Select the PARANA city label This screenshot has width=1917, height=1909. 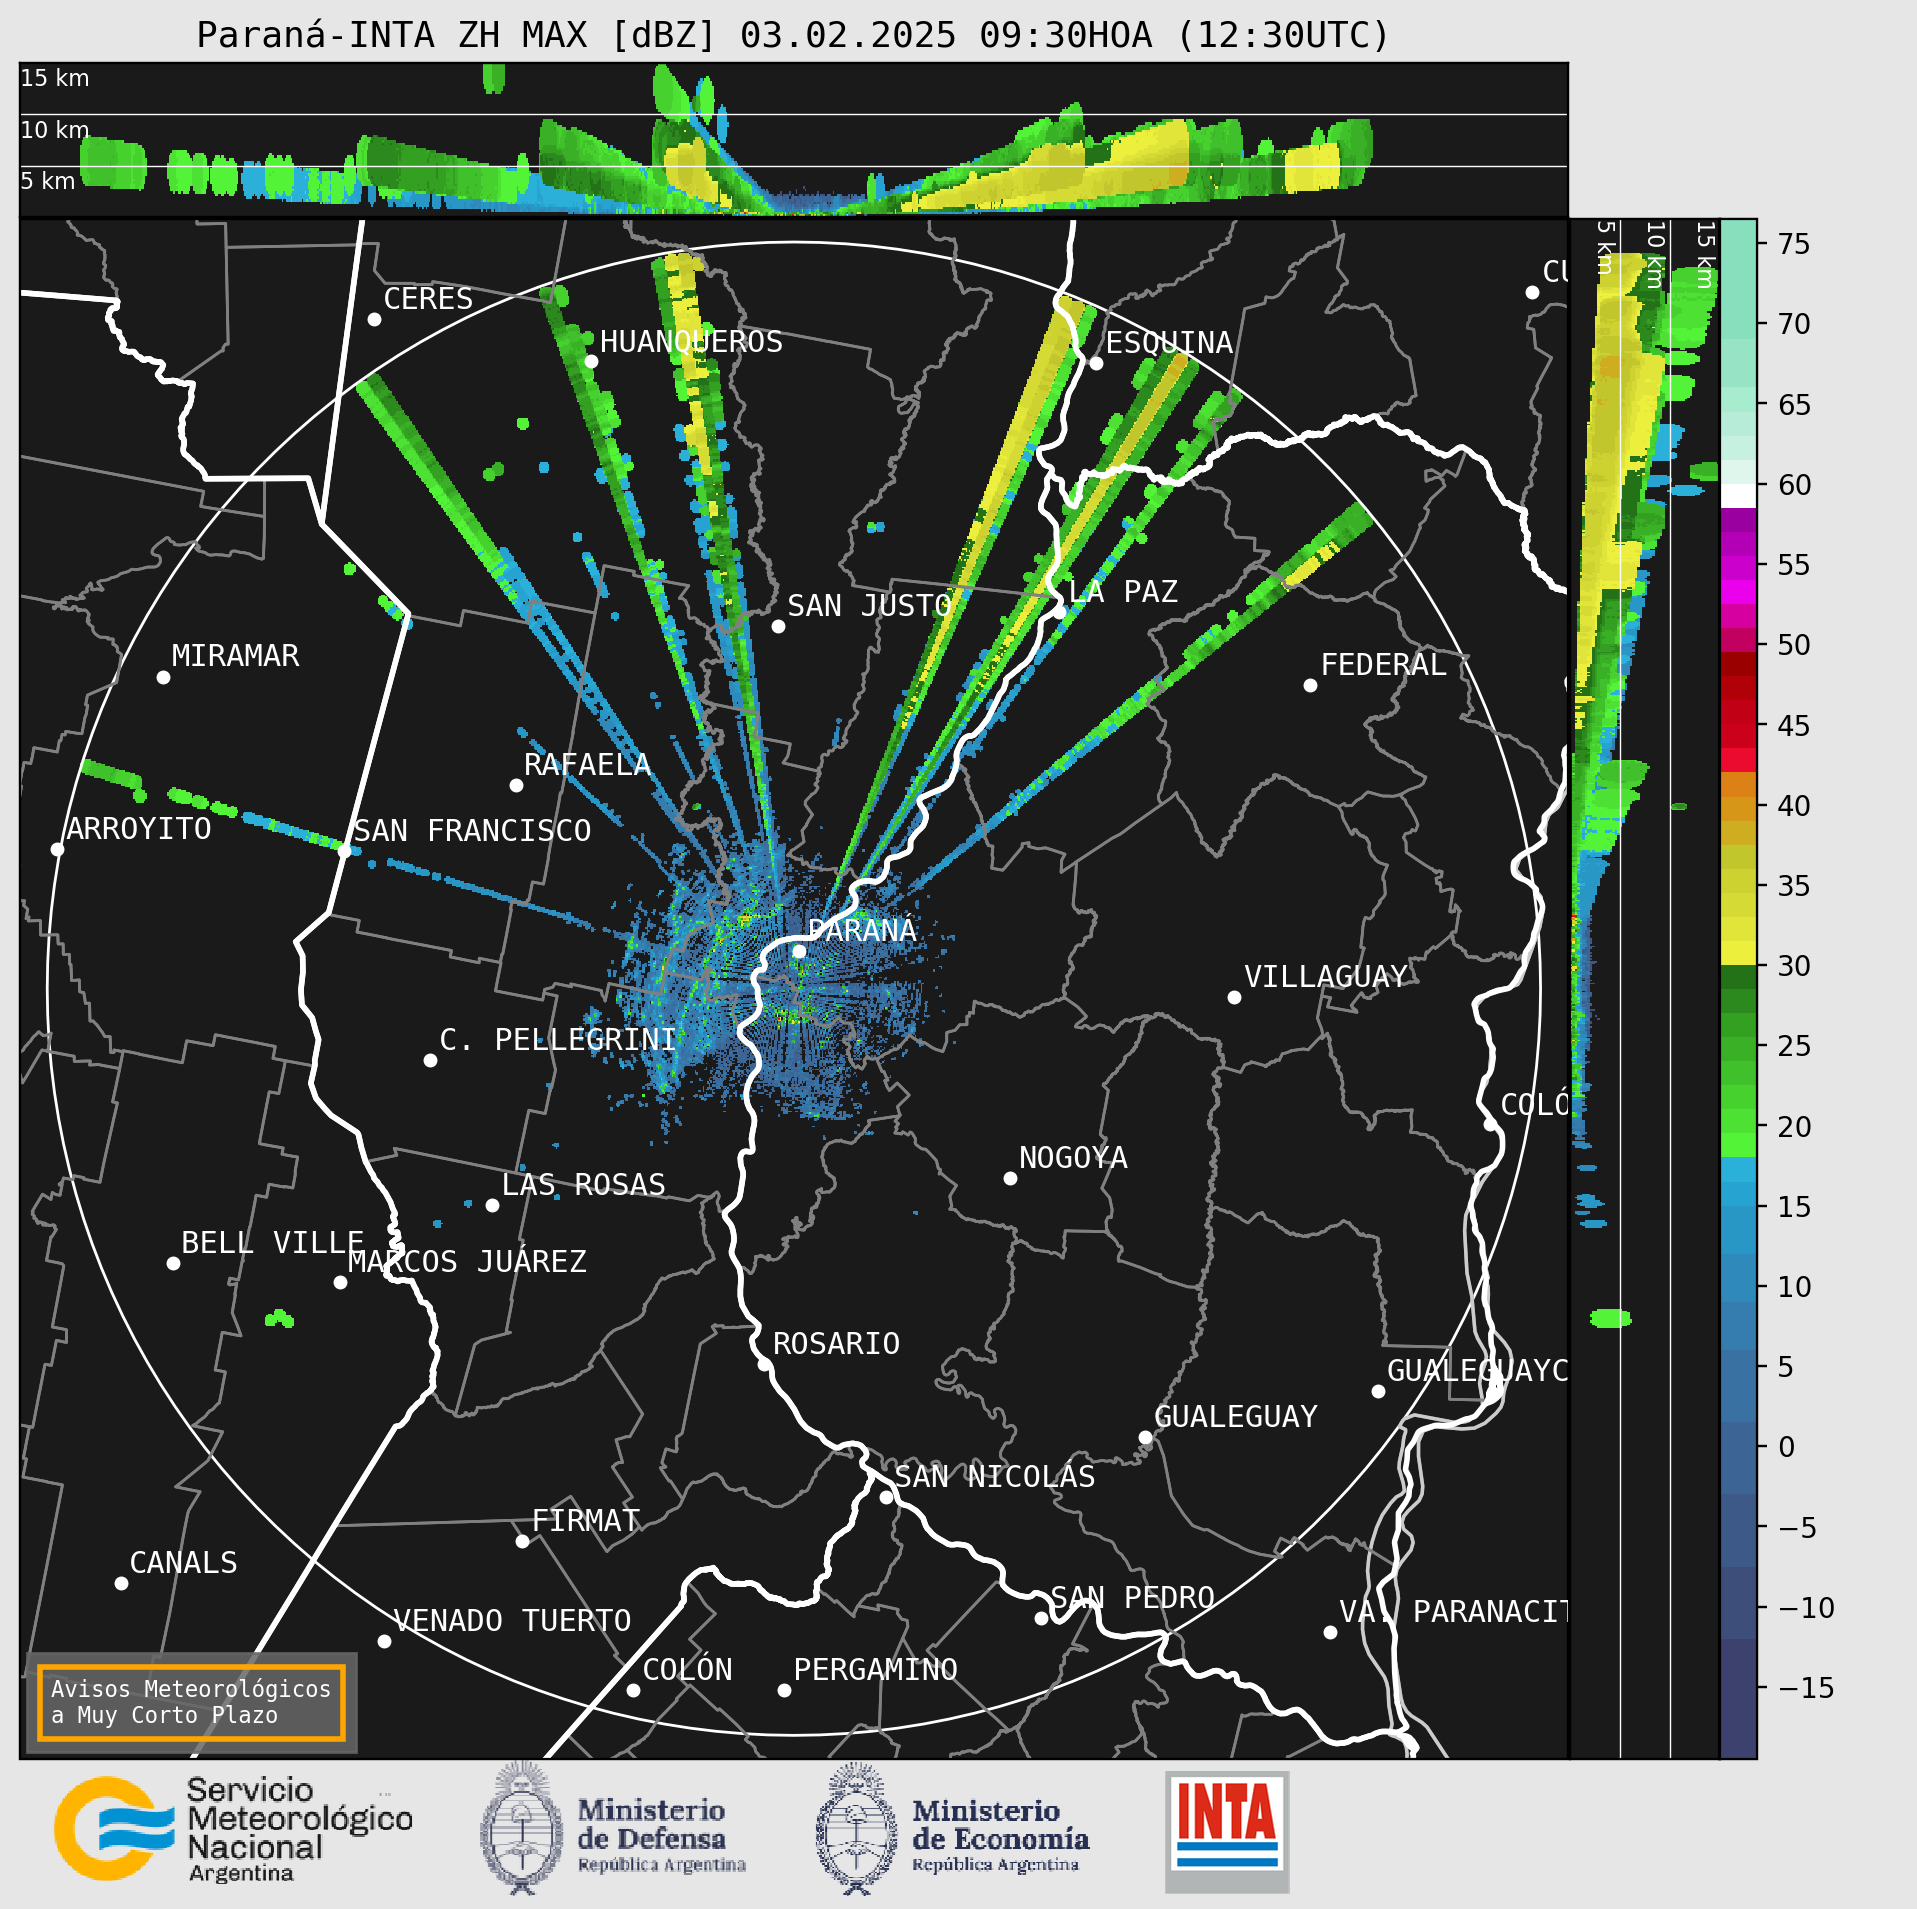point(862,930)
